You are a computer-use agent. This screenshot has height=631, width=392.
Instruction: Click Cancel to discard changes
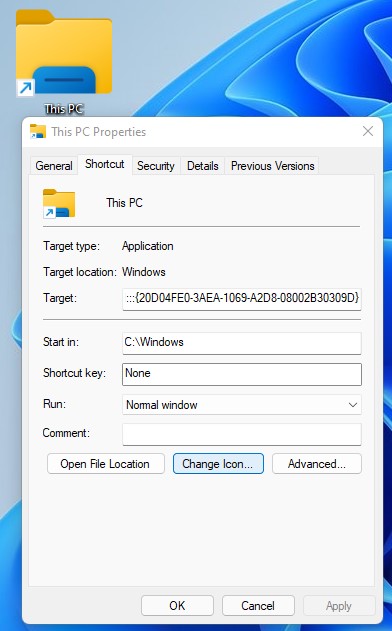coord(258,606)
